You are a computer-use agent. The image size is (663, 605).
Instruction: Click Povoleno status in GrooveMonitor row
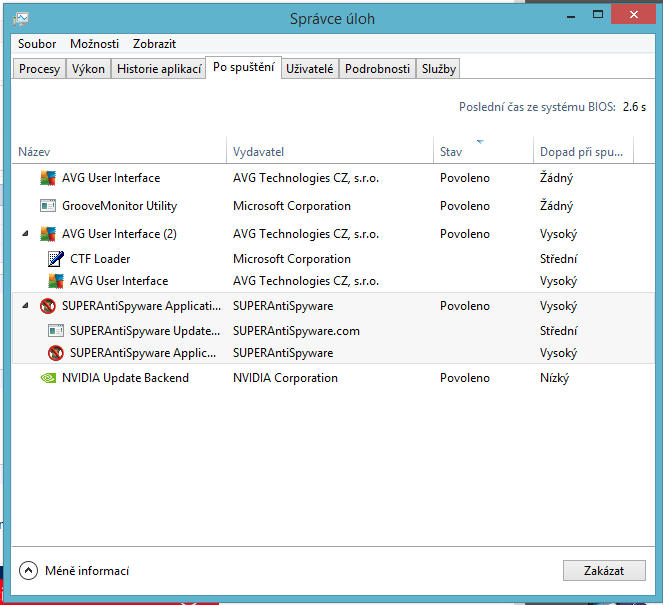465,206
